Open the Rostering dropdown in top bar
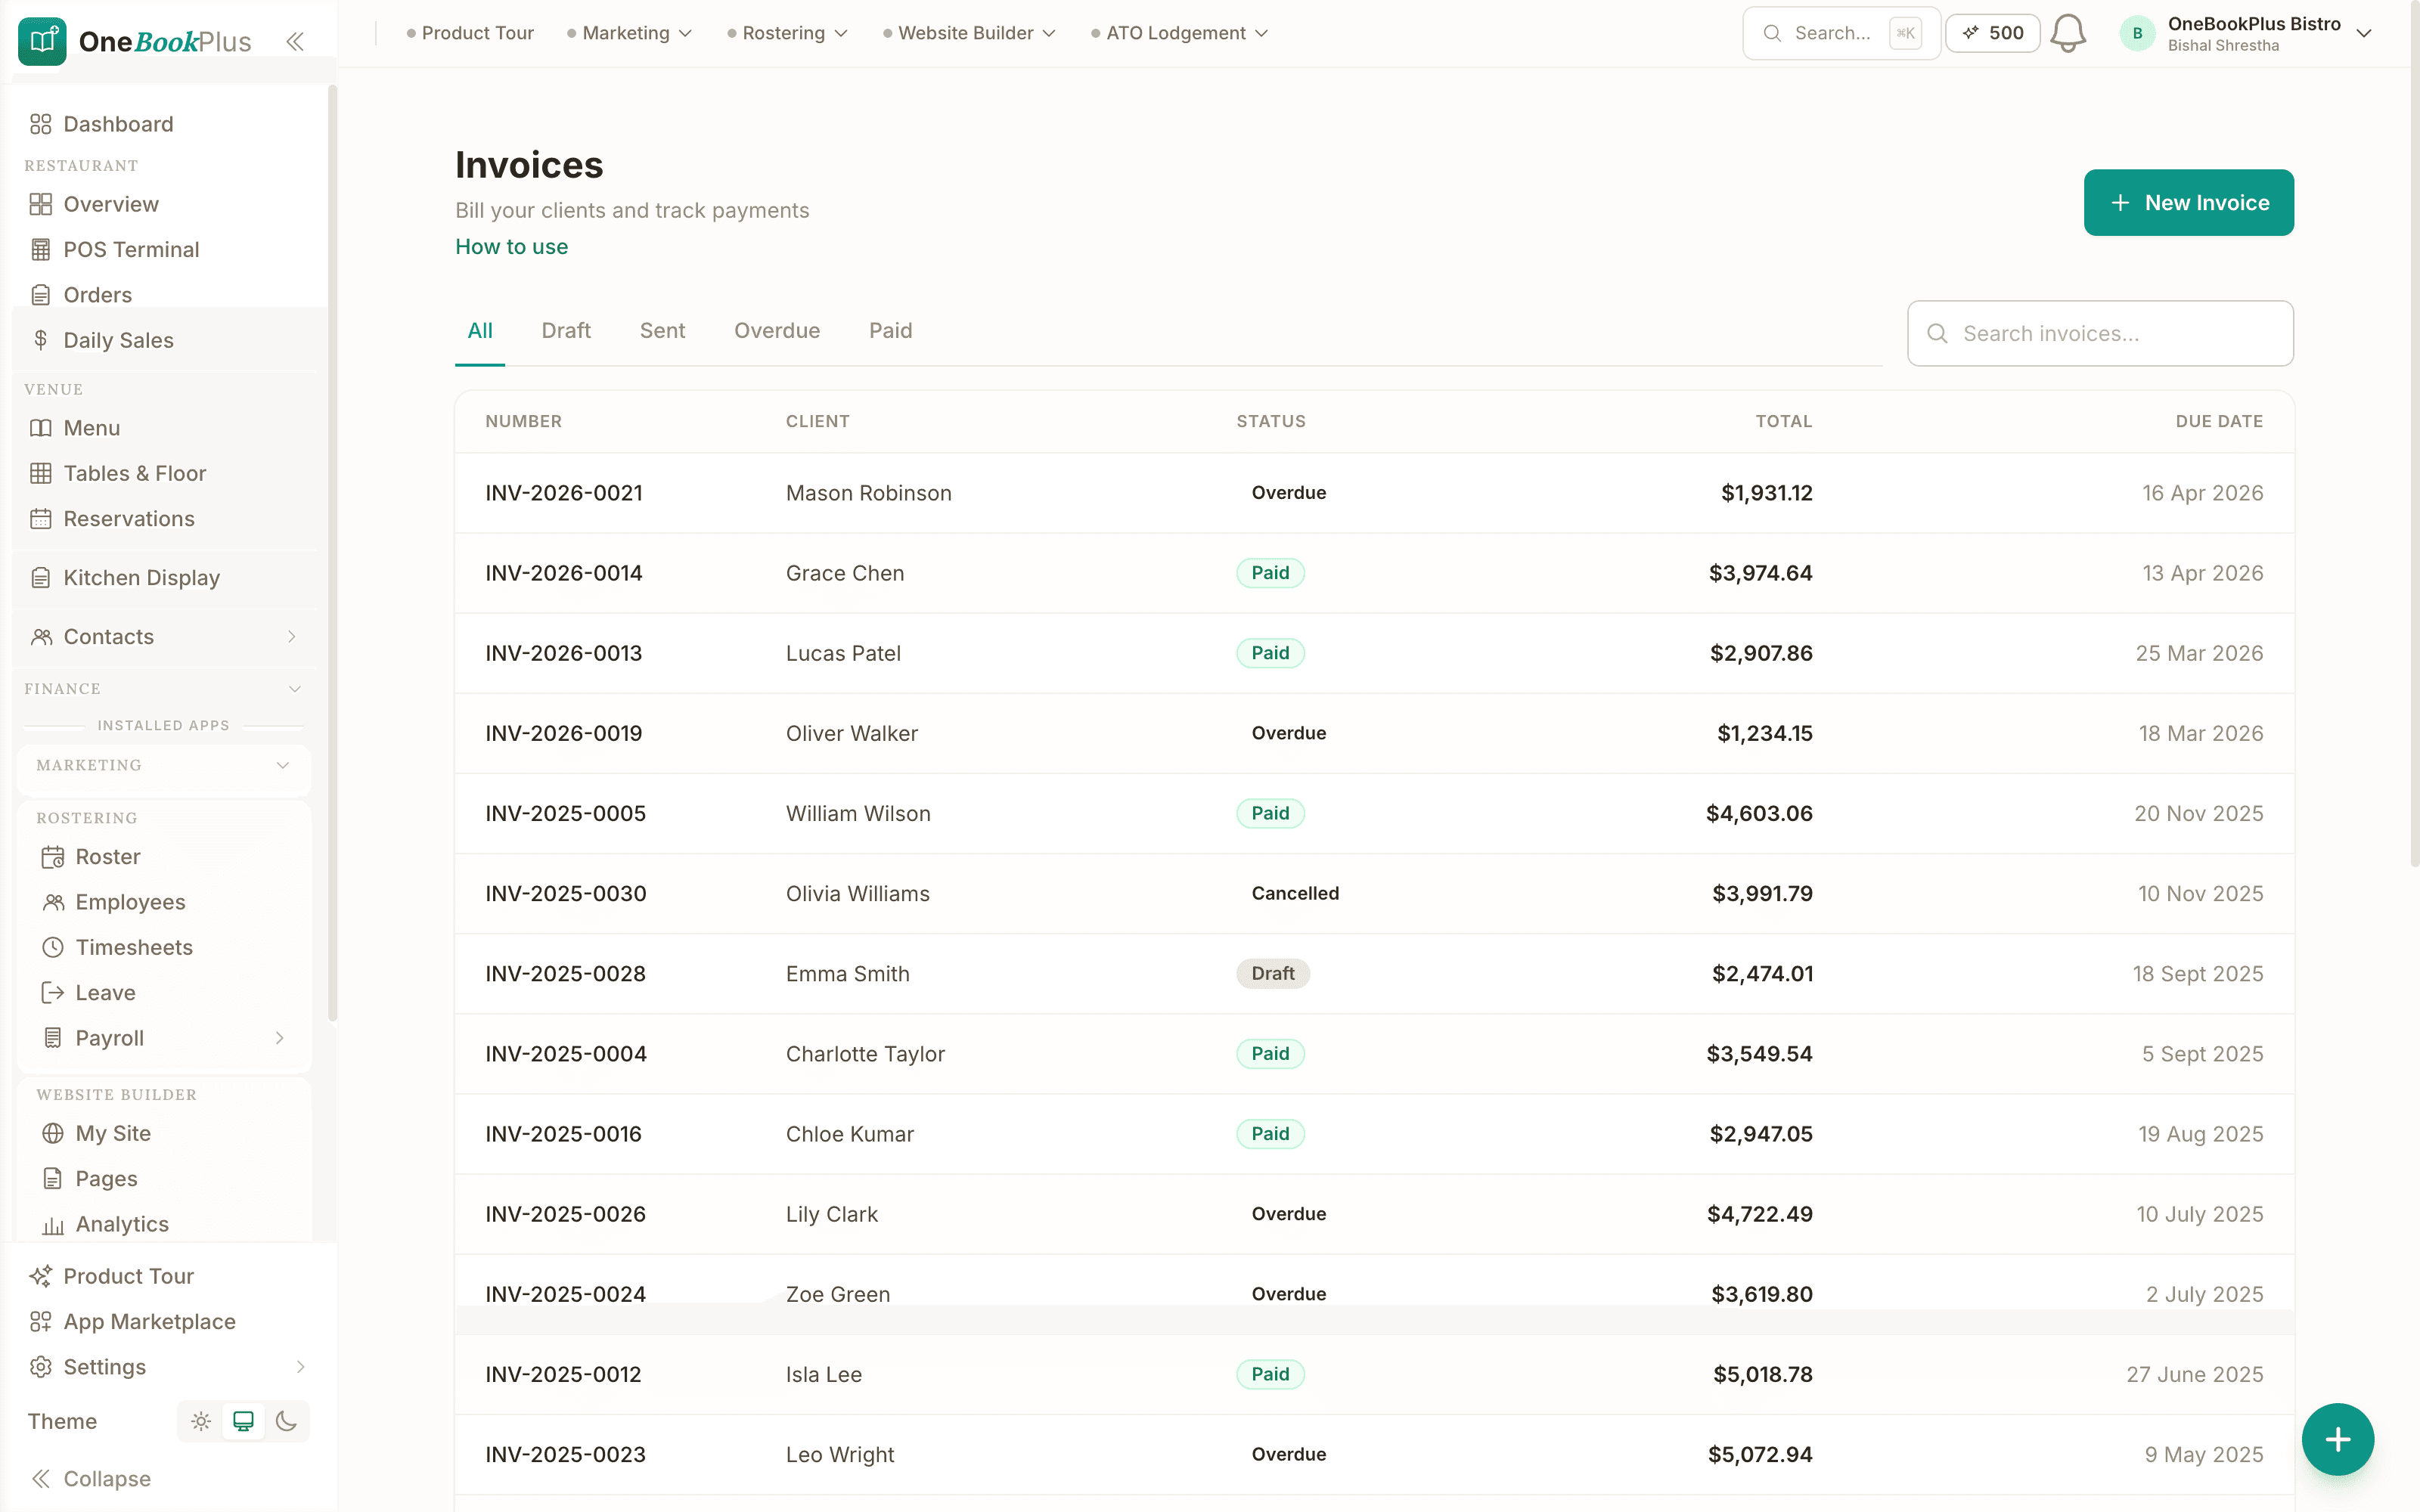Viewport: 2420px width, 1512px height. pyautogui.click(x=788, y=33)
